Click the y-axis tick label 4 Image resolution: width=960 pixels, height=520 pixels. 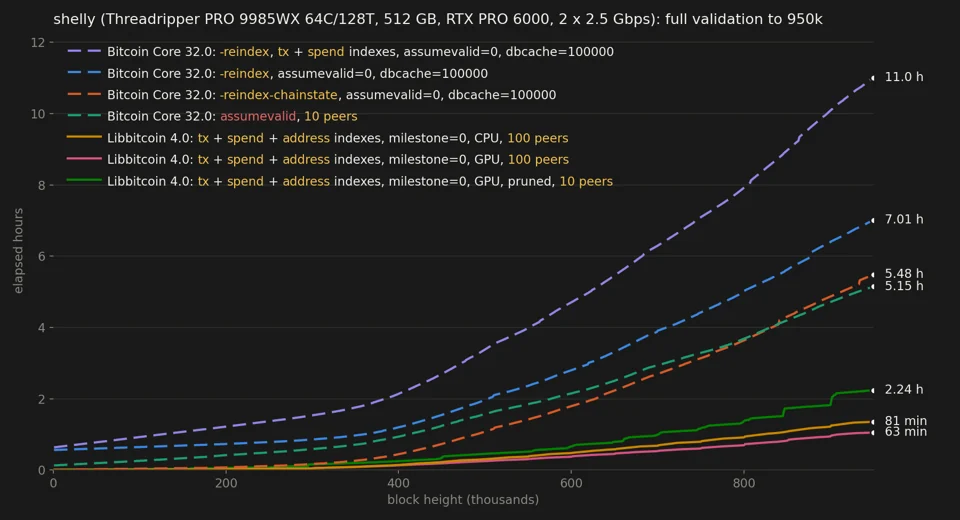click(42, 328)
